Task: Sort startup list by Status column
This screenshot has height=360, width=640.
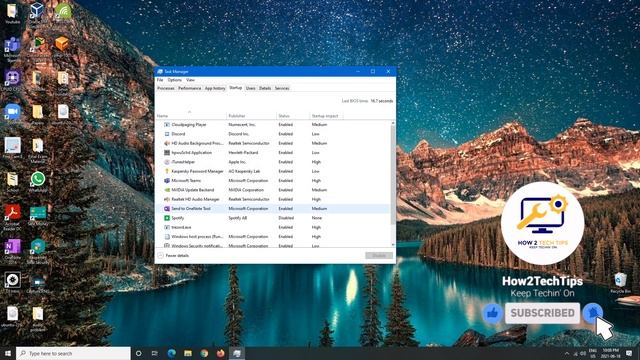Action: (293, 116)
